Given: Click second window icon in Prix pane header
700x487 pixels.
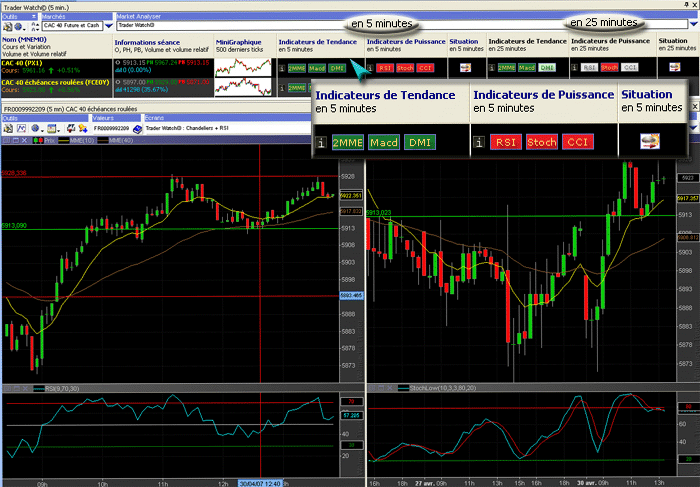Looking at the screenshot, I should (x=15, y=141).
